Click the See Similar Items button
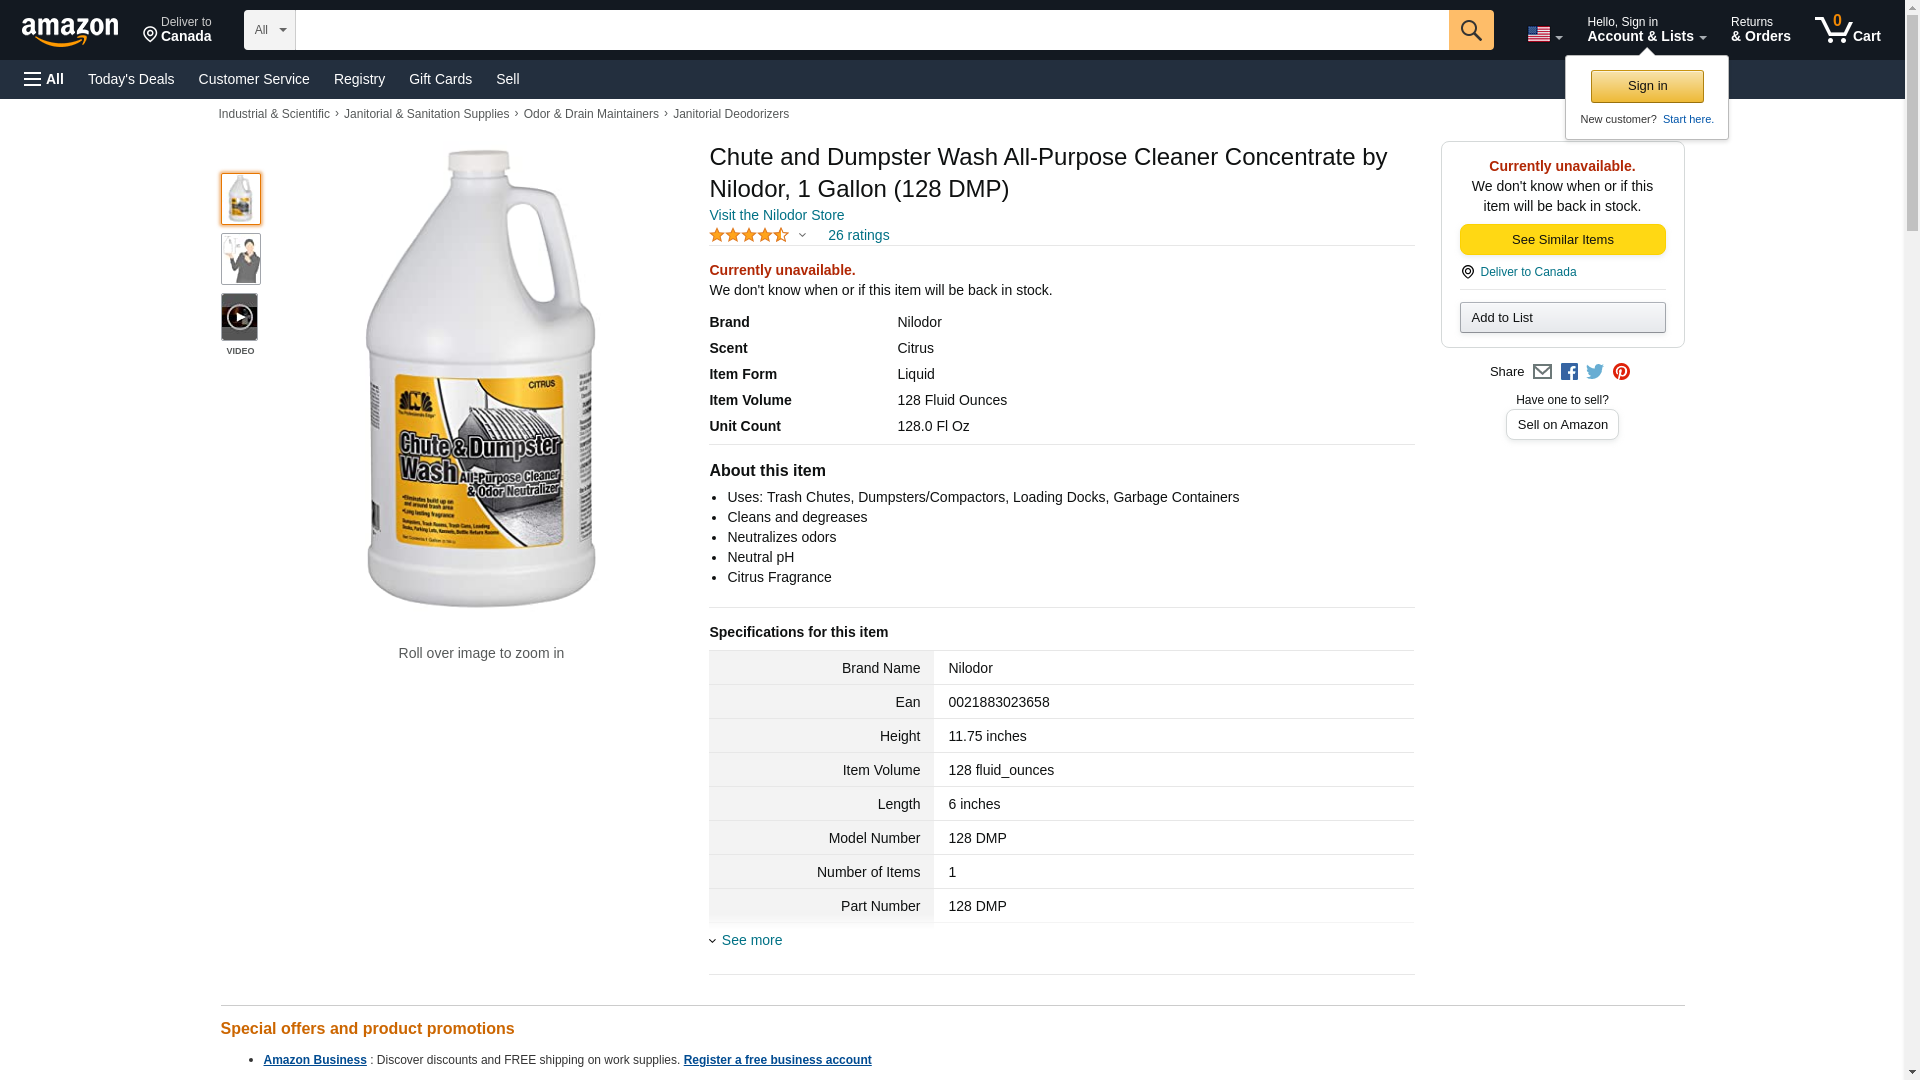This screenshot has height=1080, width=1920. pos(1562,240)
